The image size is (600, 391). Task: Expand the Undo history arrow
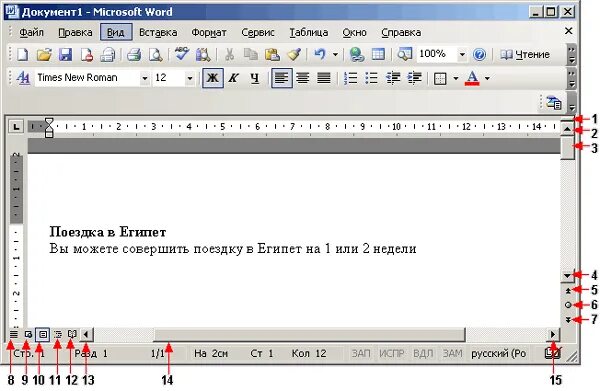pos(335,54)
